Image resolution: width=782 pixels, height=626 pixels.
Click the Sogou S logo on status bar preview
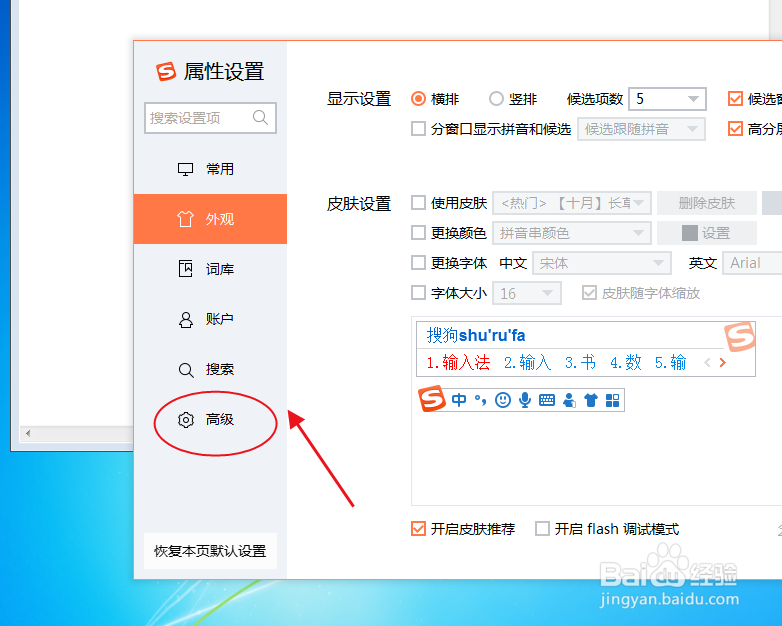pos(431,399)
